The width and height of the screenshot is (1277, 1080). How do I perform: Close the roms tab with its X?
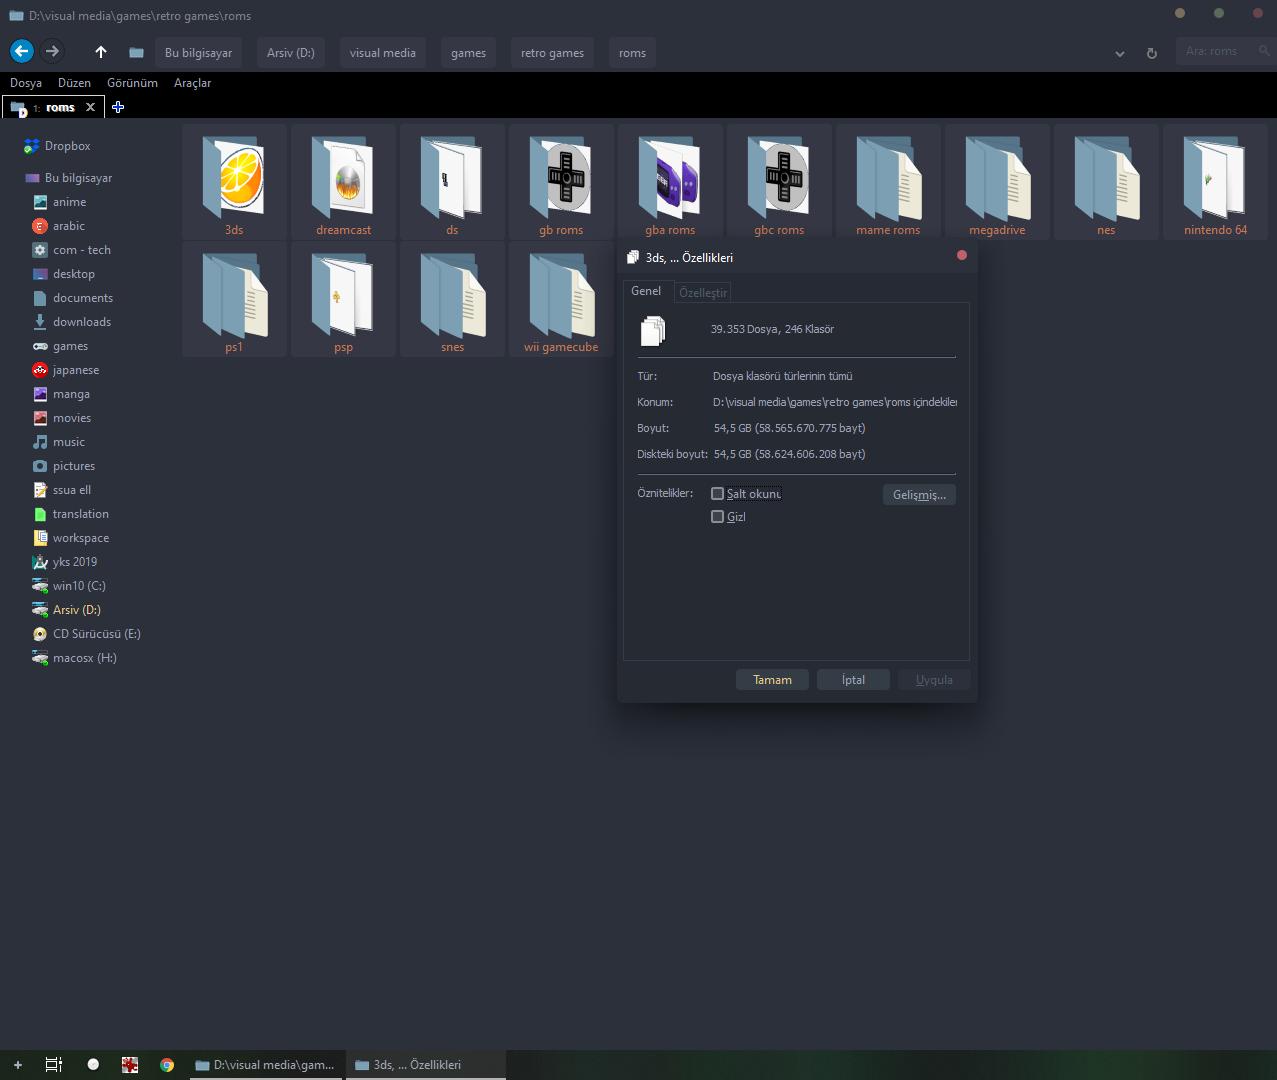[90, 107]
